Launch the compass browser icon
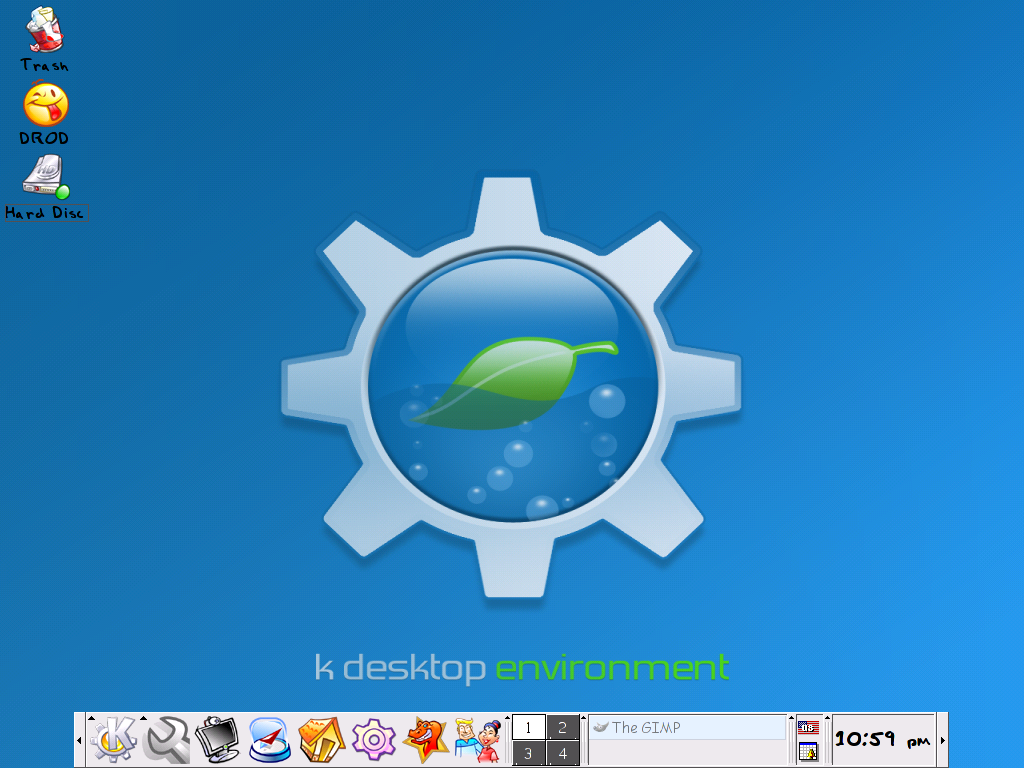The image size is (1024, 768). click(270, 740)
